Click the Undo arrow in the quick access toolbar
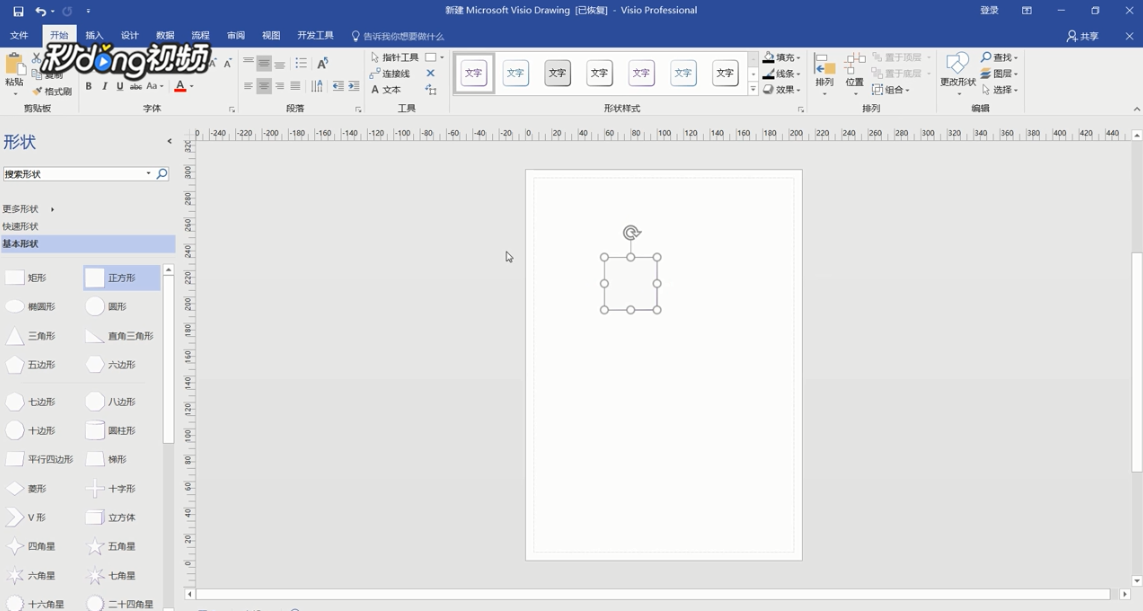Viewport: 1143px width, 611px height. (x=41, y=11)
